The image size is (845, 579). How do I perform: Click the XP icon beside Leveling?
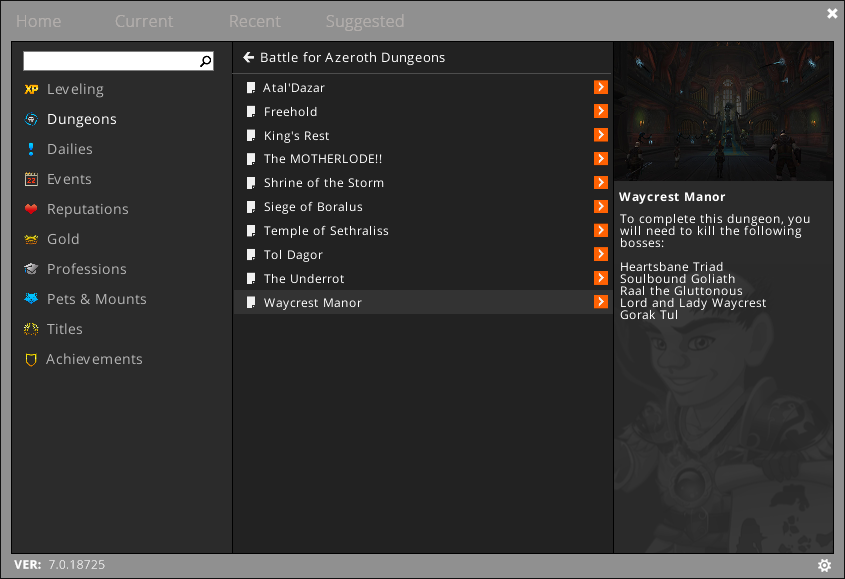[x=31, y=89]
